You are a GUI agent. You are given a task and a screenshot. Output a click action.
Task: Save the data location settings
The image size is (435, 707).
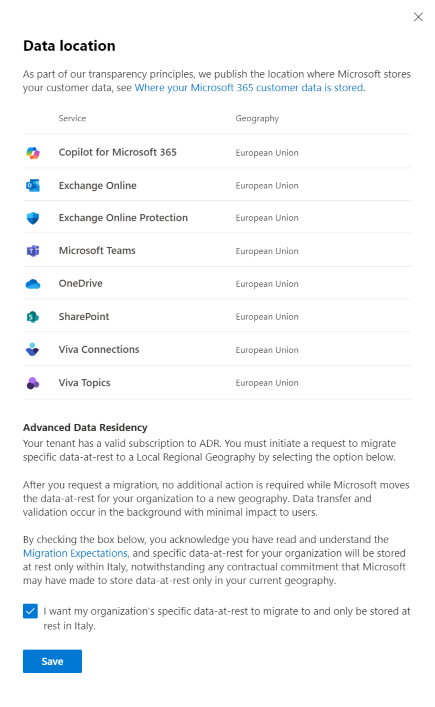tap(52, 661)
